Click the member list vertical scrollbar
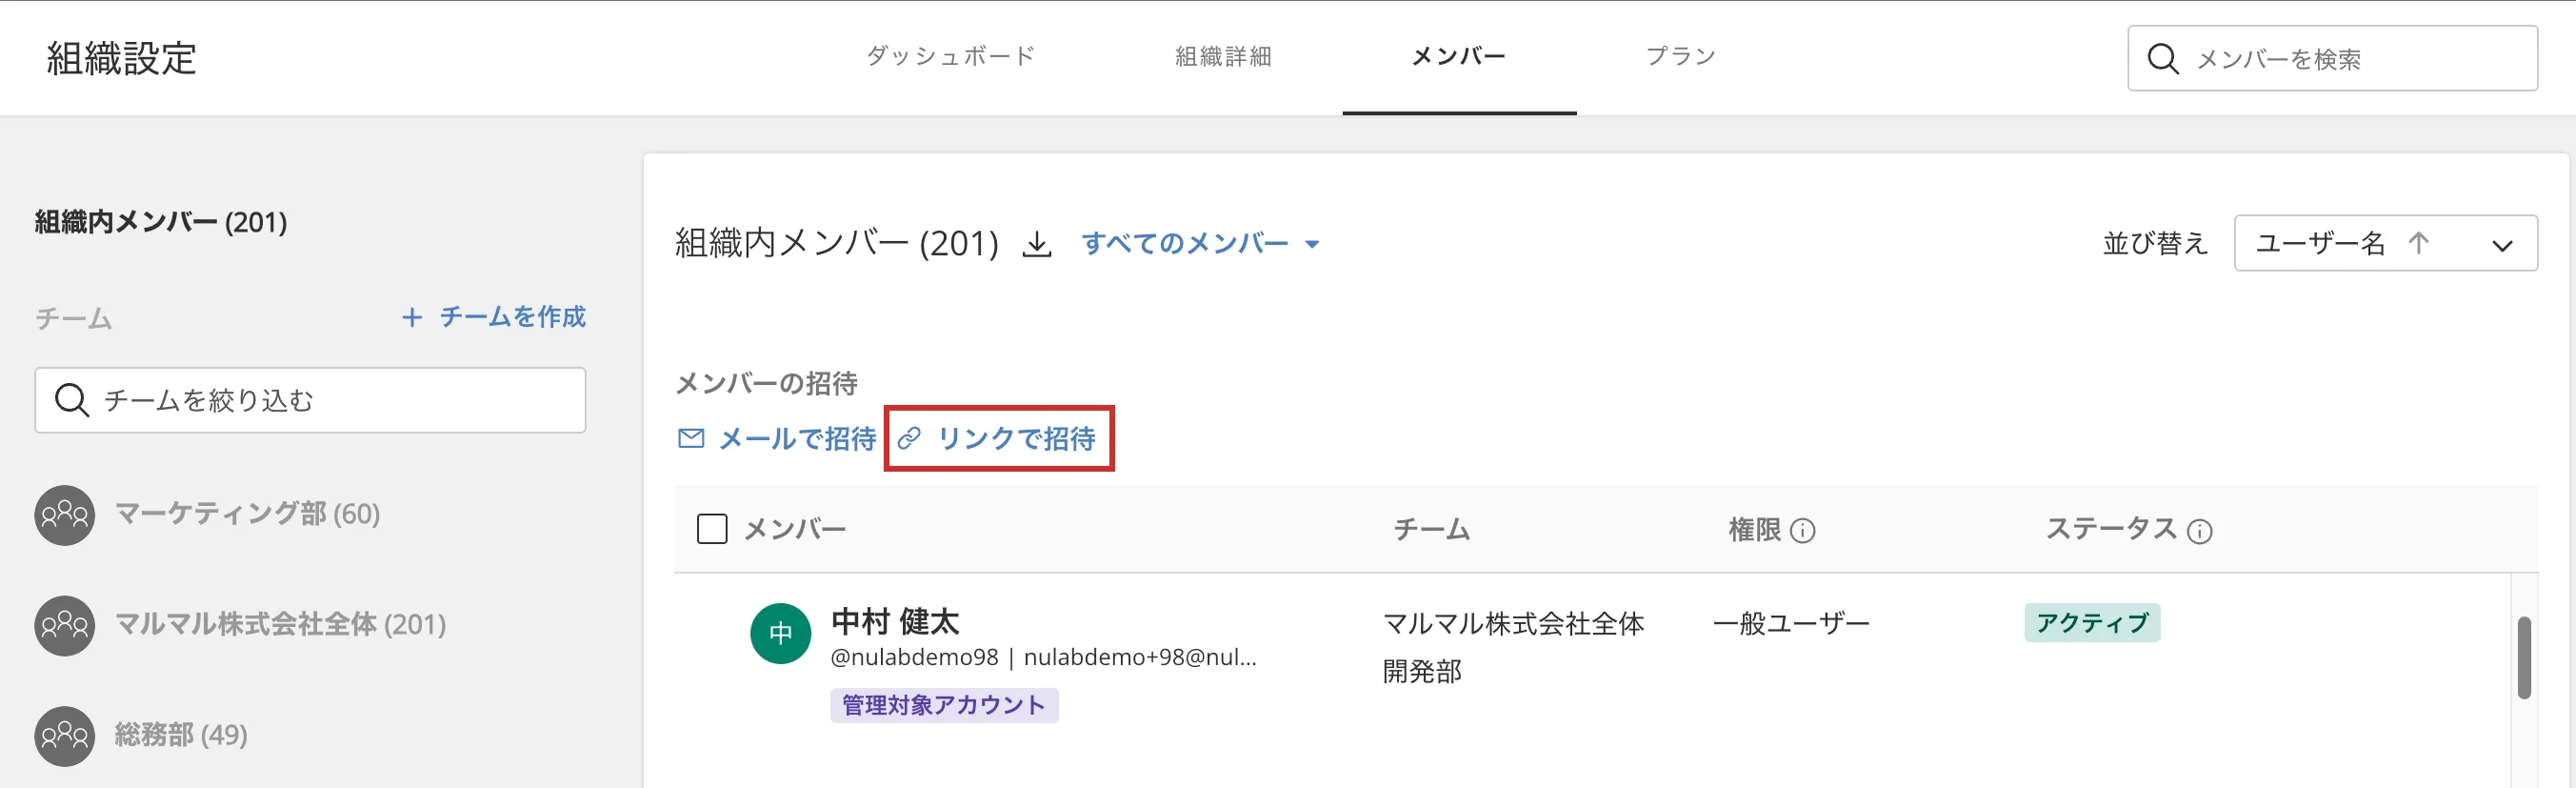 (2523, 657)
